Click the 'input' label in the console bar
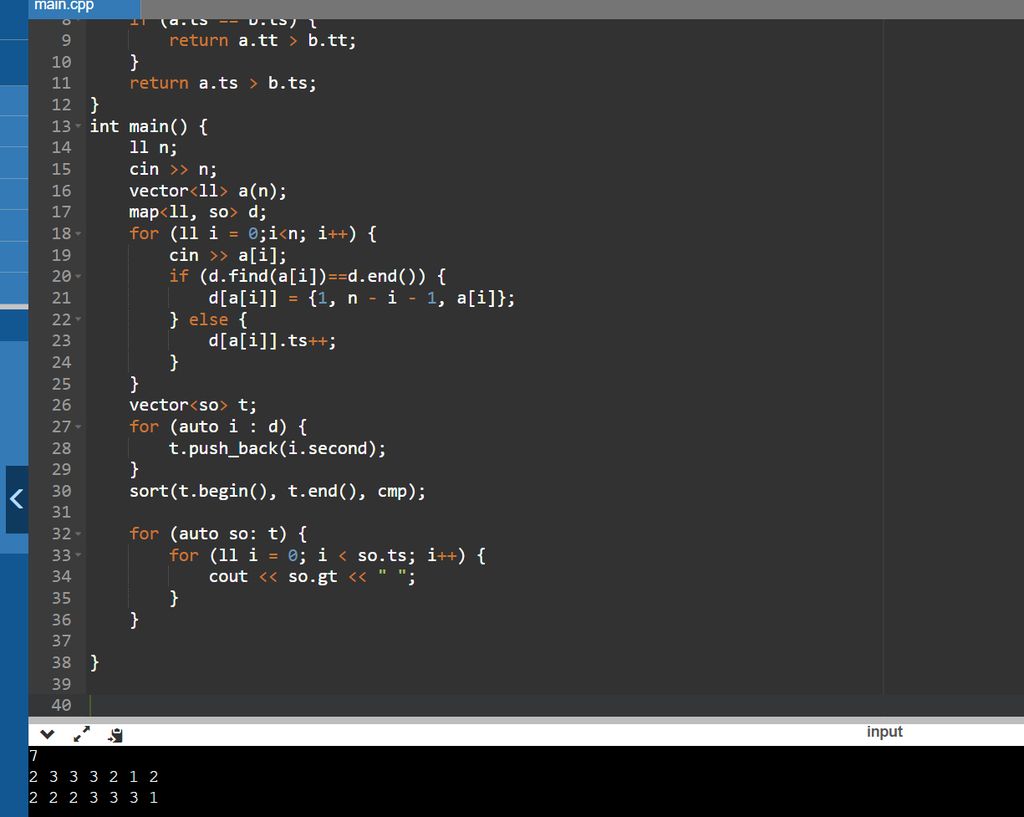Screen dimensions: 1024x817 884,731
